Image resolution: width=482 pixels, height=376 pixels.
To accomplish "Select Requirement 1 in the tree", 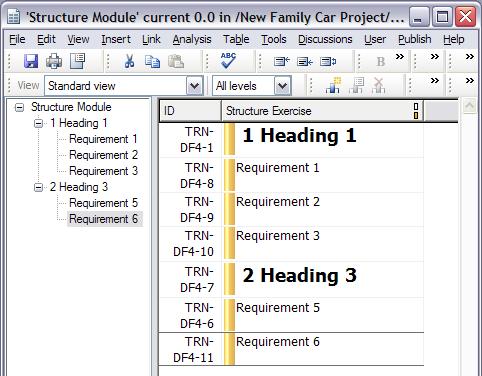I will (x=103, y=139).
